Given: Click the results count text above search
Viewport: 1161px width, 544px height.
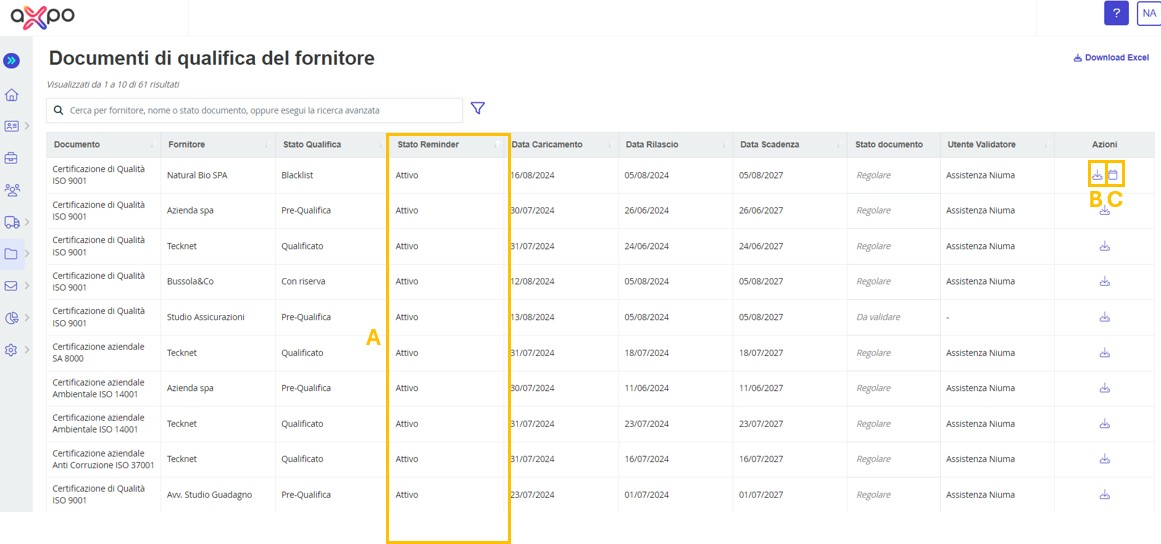Looking at the screenshot, I should tap(113, 84).
